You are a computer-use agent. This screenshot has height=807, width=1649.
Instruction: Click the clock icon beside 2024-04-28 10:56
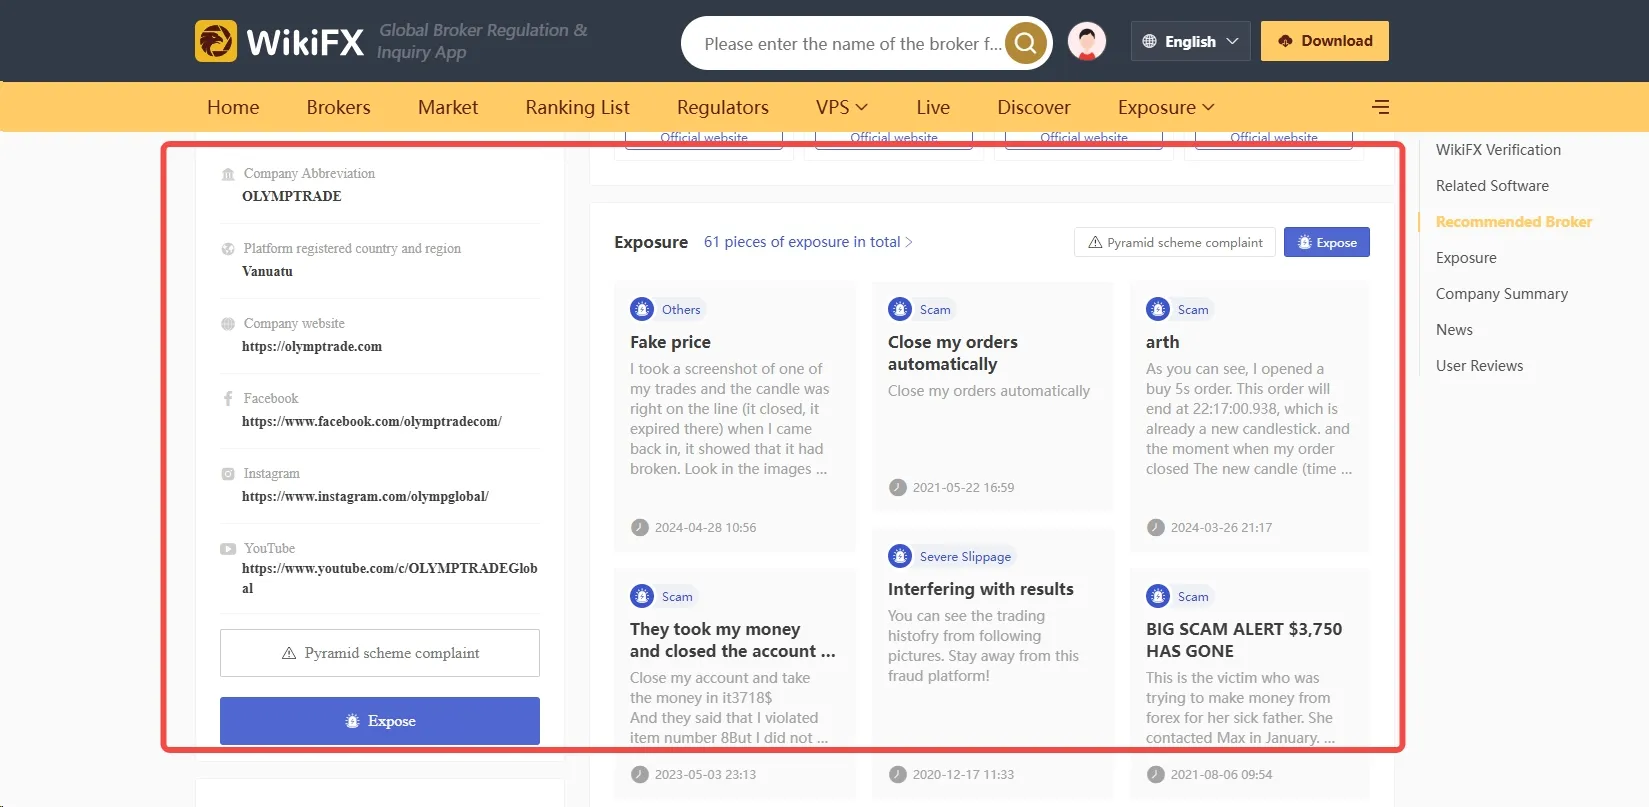click(x=640, y=527)
